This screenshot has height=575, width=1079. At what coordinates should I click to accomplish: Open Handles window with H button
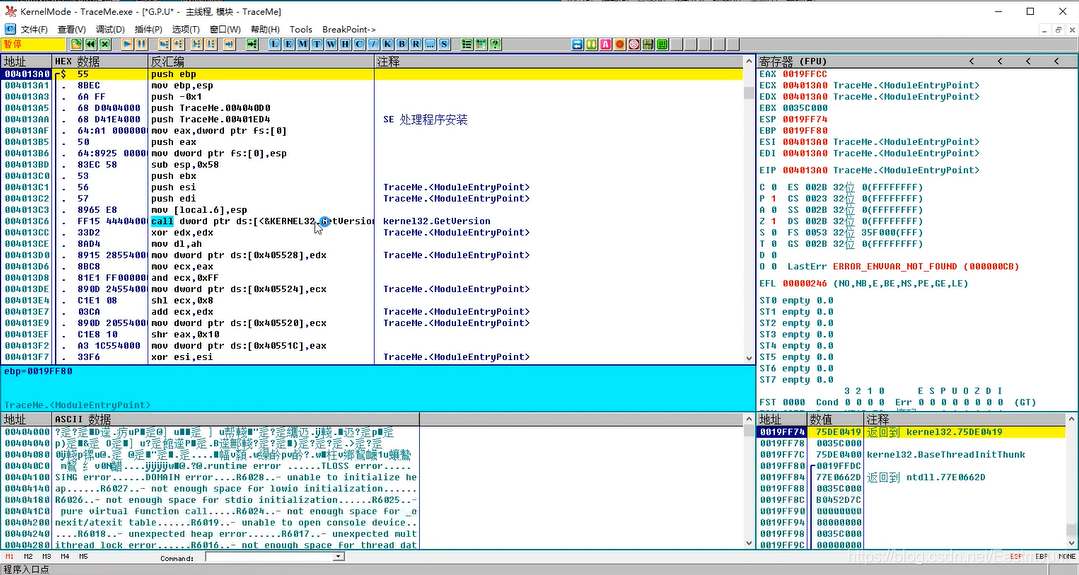click(x=345, y=44)
